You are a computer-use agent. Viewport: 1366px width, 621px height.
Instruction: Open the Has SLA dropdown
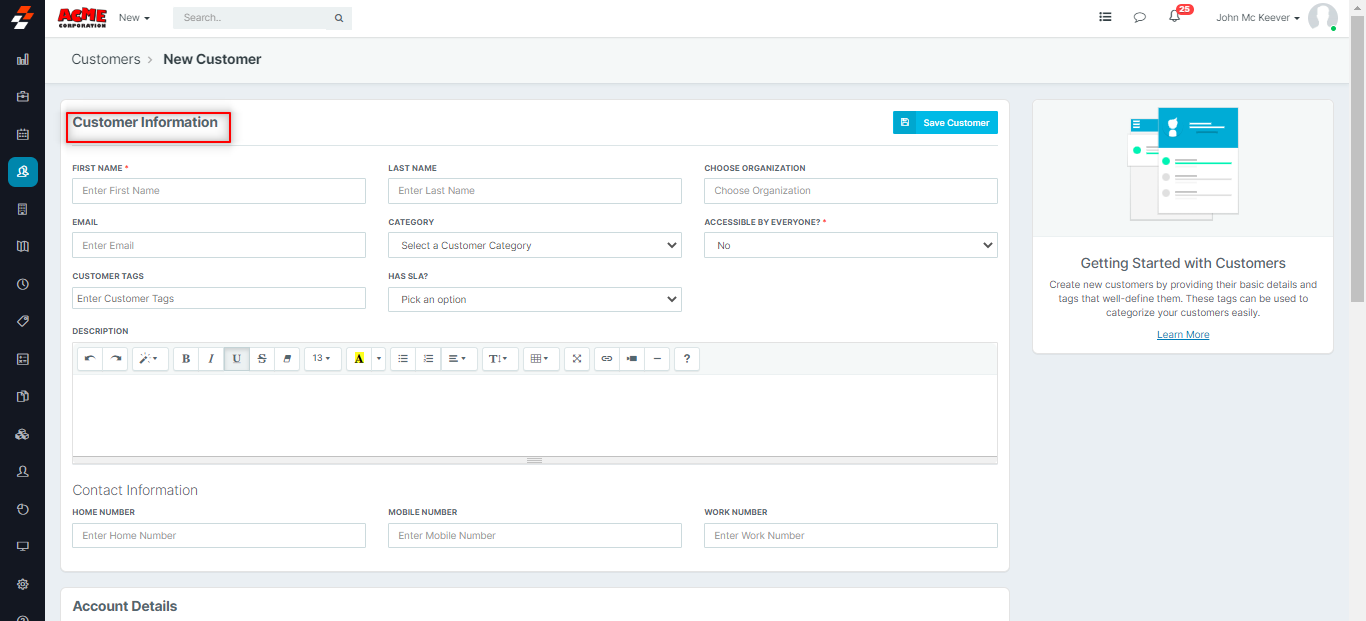pyautogui.click(x=534, y=299)
